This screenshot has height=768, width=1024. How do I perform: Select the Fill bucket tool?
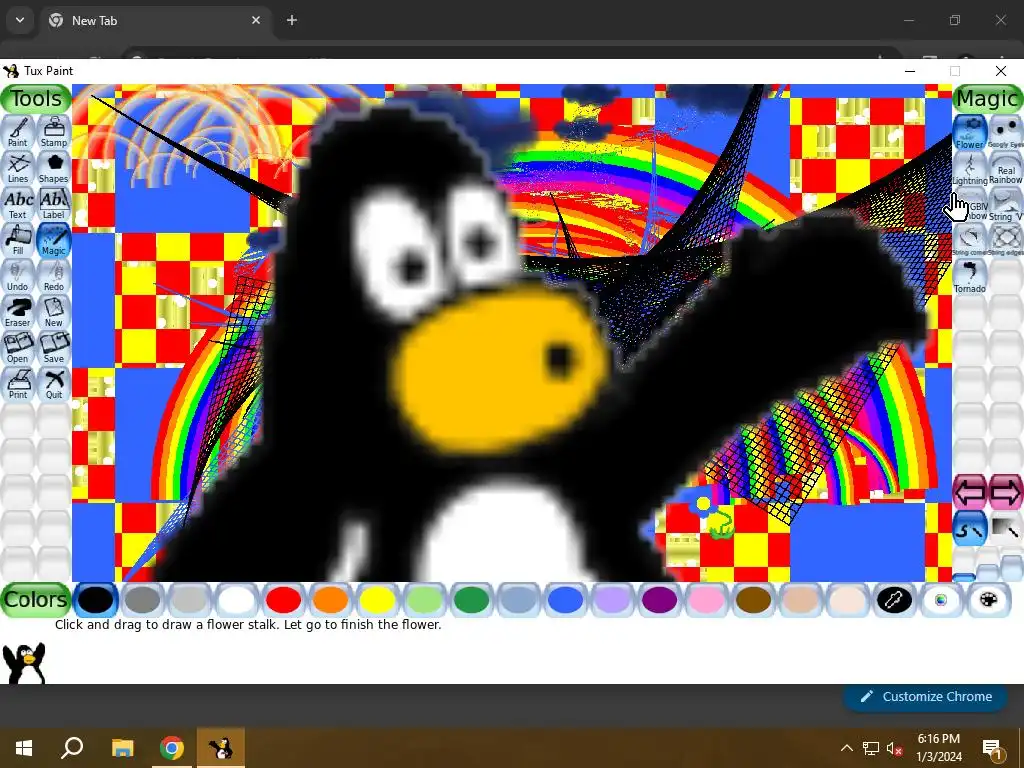(x=18, y=240)
